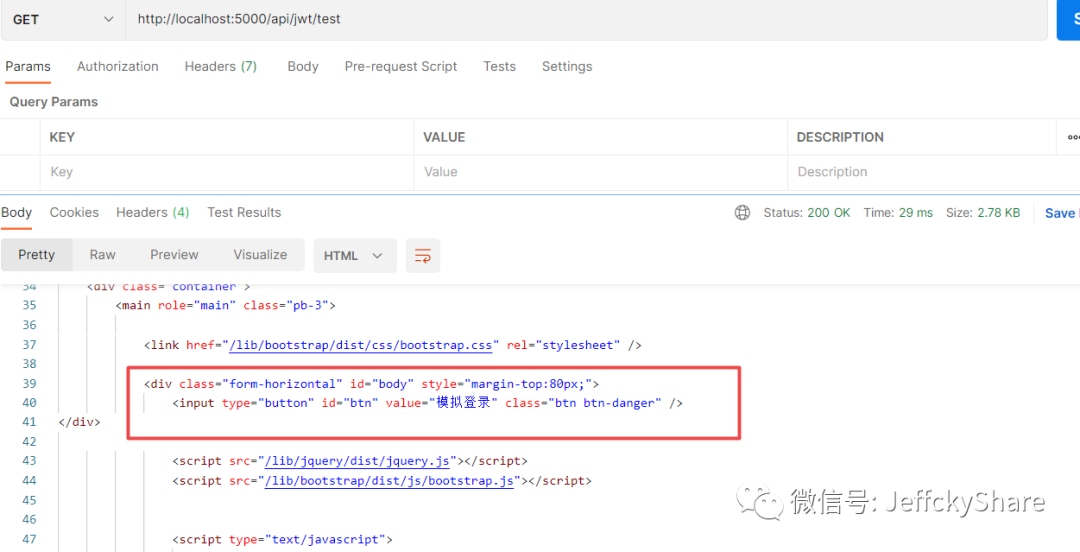
Task: Open the bootstrap.js script link
Action: 389,480
